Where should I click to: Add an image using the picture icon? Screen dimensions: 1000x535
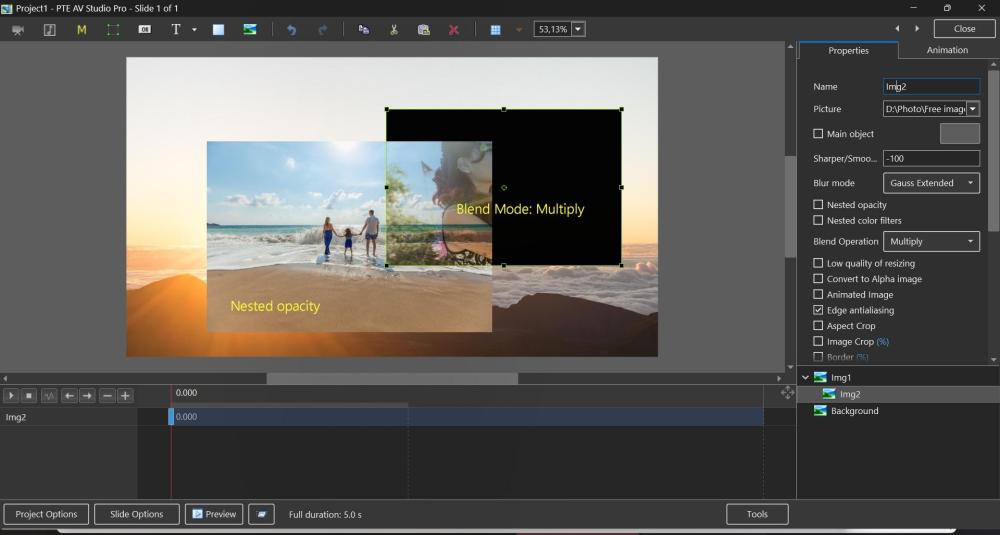pyautogui.click(x=250, y=30)
